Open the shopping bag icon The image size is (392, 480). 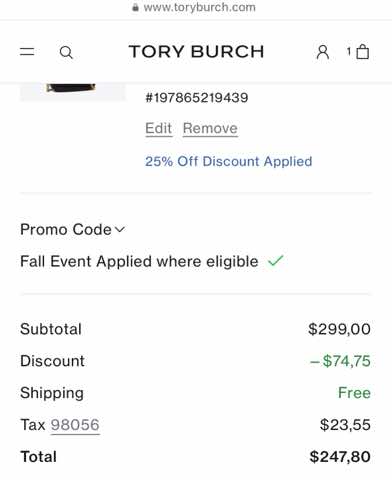[363, 52]
